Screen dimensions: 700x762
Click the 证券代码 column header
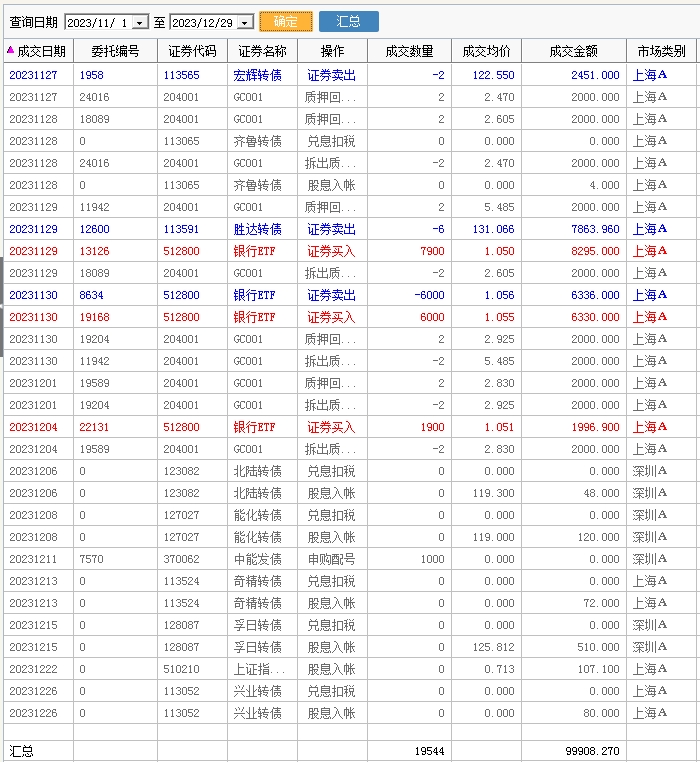pyautogui.click(x=192, y=51)
